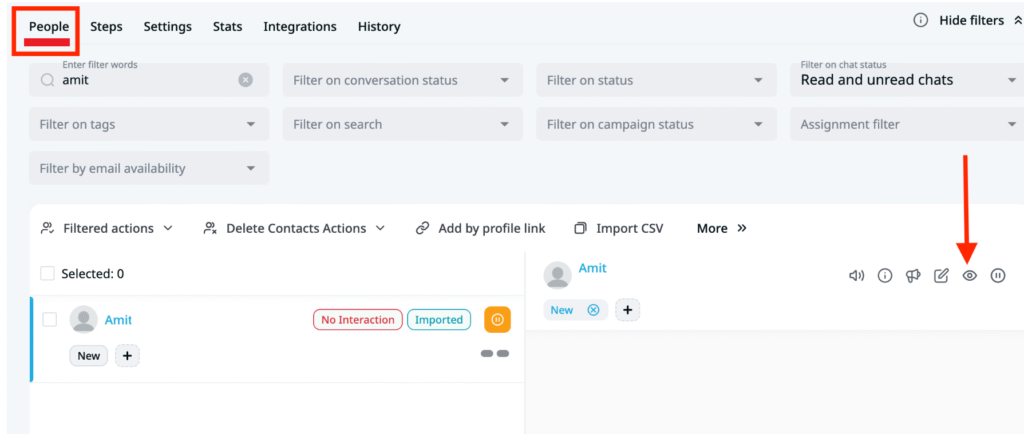1024x434 pixels.
Task: Click the gray pause icon in detail panel
Action: click(997, 276)
